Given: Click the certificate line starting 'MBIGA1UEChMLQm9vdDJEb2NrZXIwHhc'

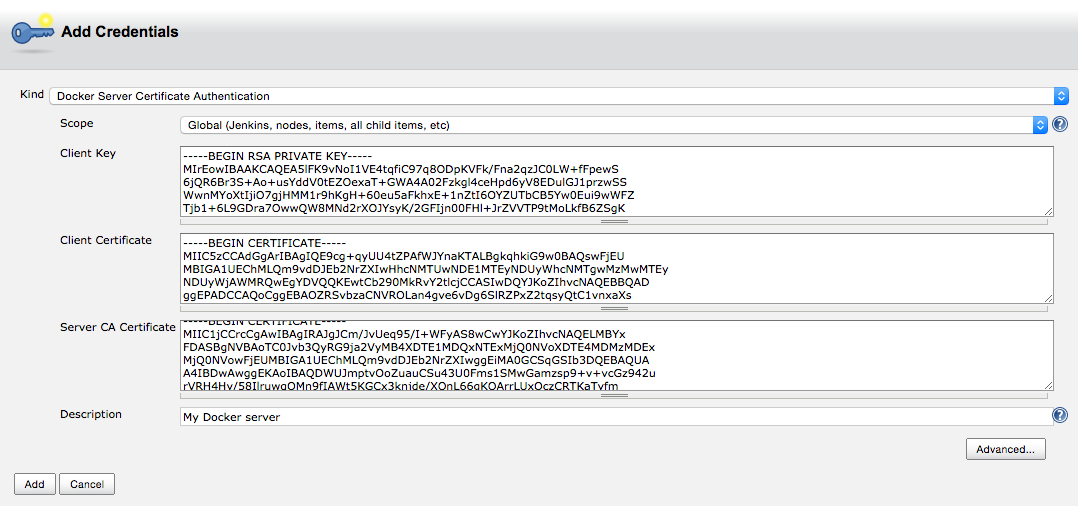Looking at the screenshot, I should (x=426, y=270).
